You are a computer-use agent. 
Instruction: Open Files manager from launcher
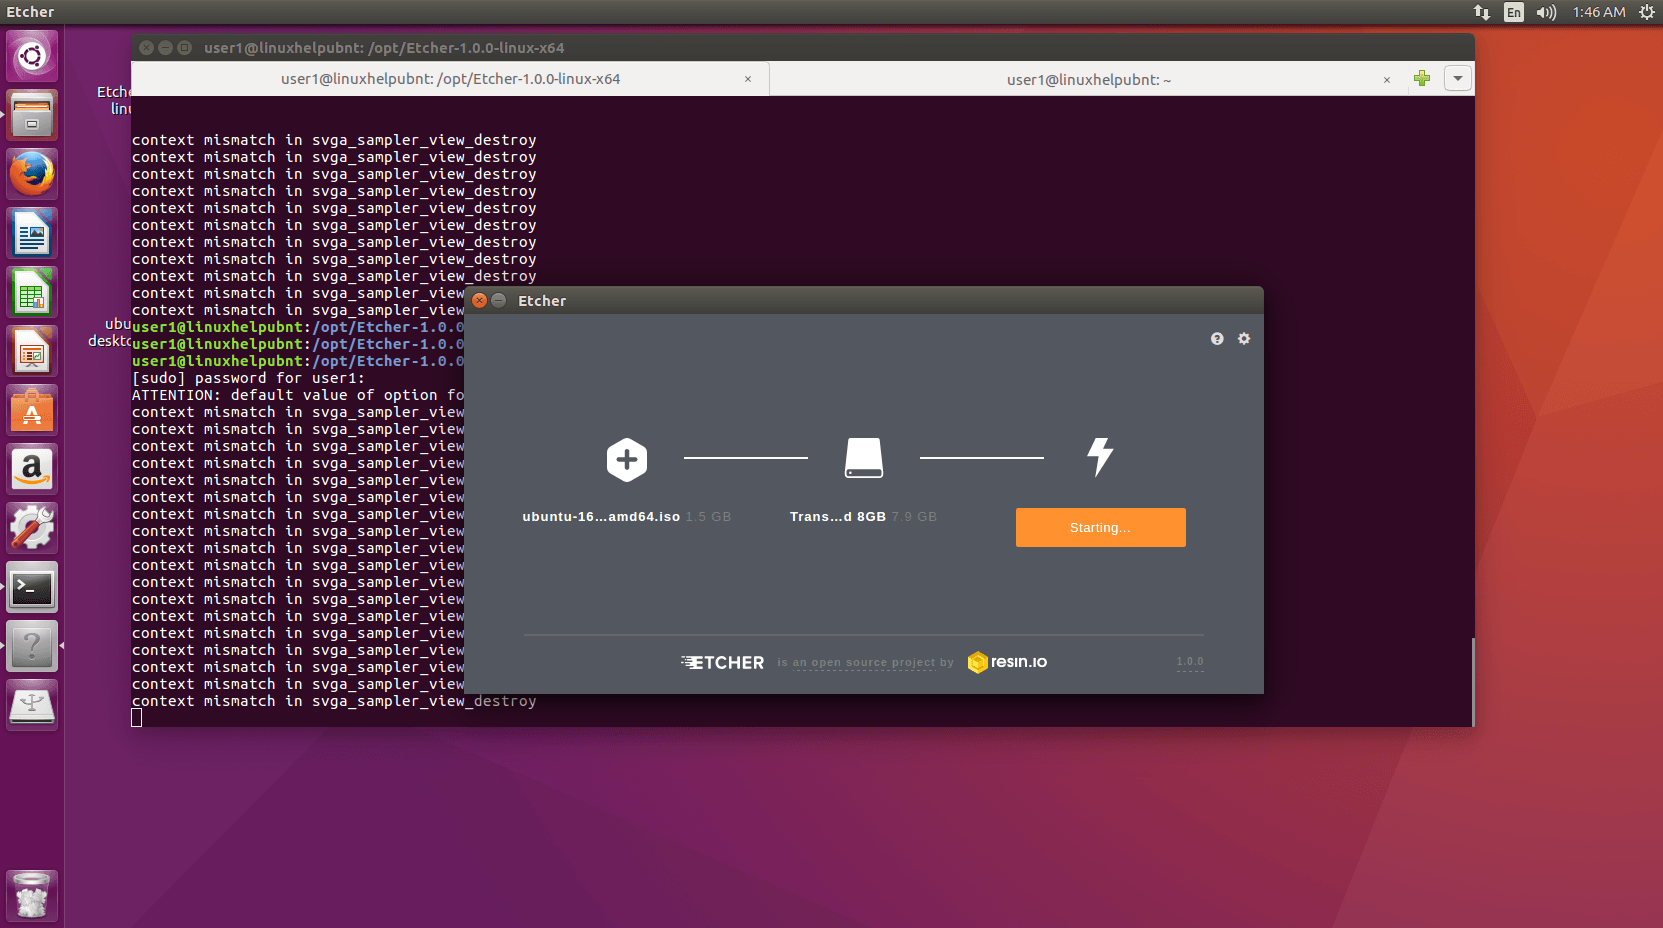coord(32,115)
